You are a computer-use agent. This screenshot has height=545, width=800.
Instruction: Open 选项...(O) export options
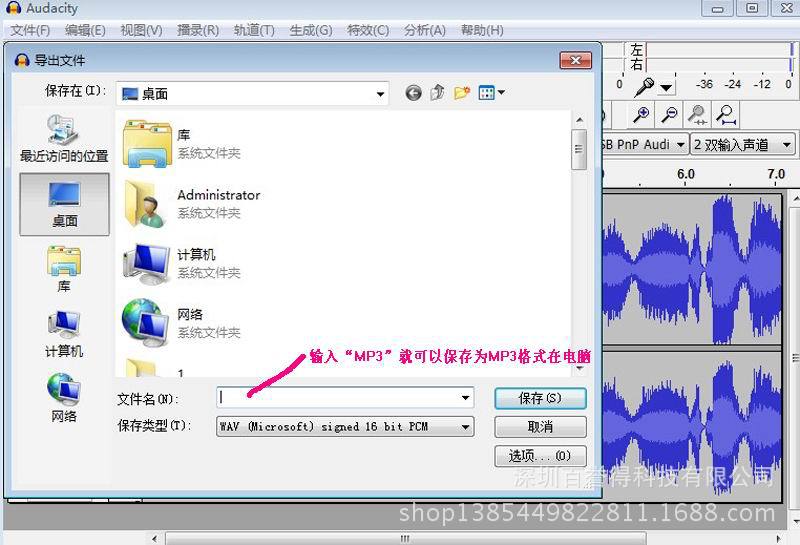coord(540,456)
